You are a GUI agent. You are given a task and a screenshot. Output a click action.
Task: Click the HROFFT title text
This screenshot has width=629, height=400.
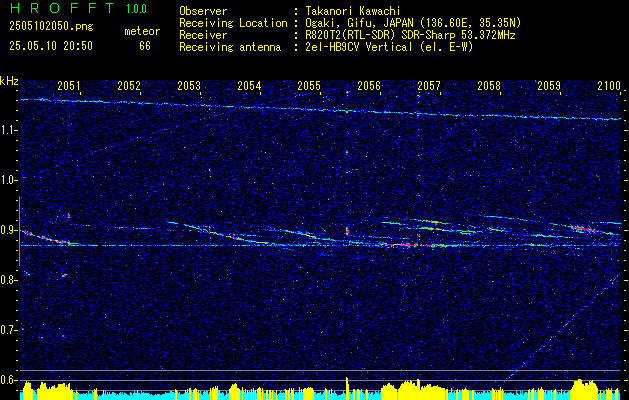(x=62, y=8)
